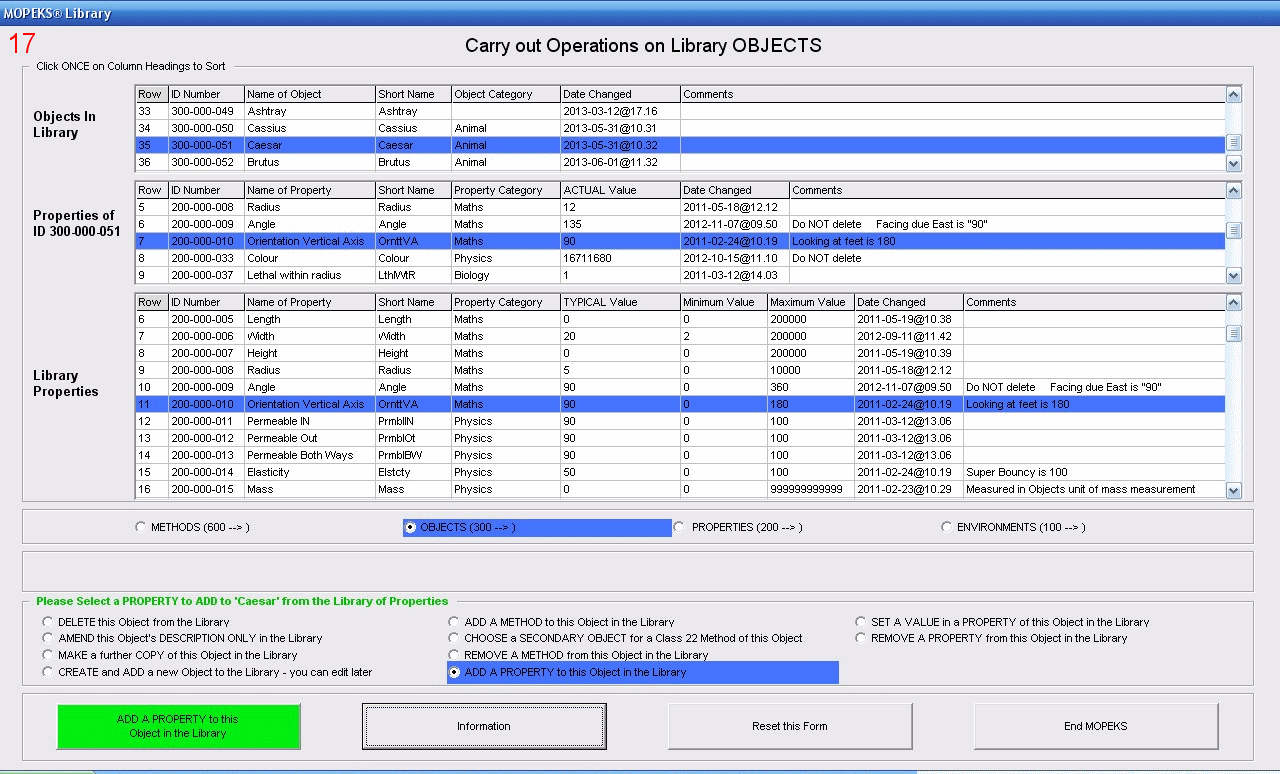
Task: Select the Colour property of Caesar
Action: [x=680, y=258]
